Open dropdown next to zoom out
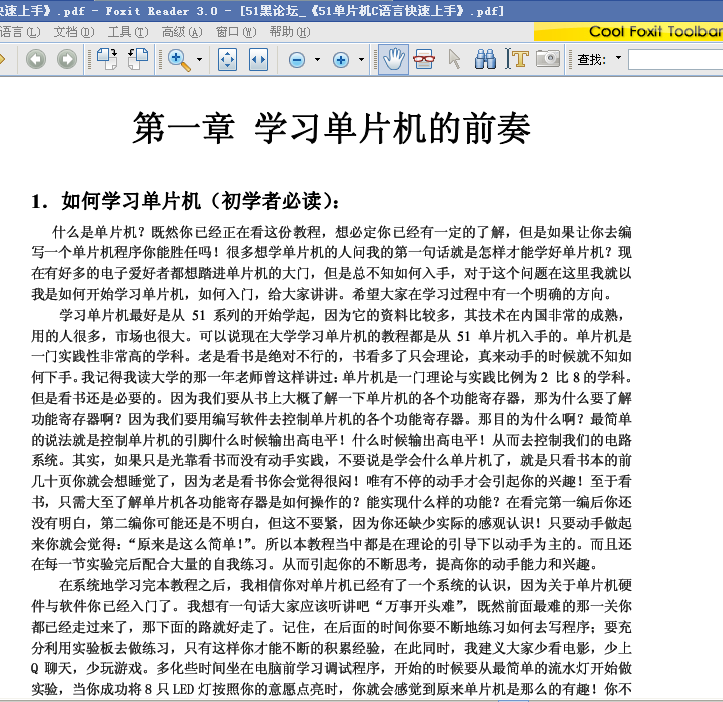 [x=317, y=59]
